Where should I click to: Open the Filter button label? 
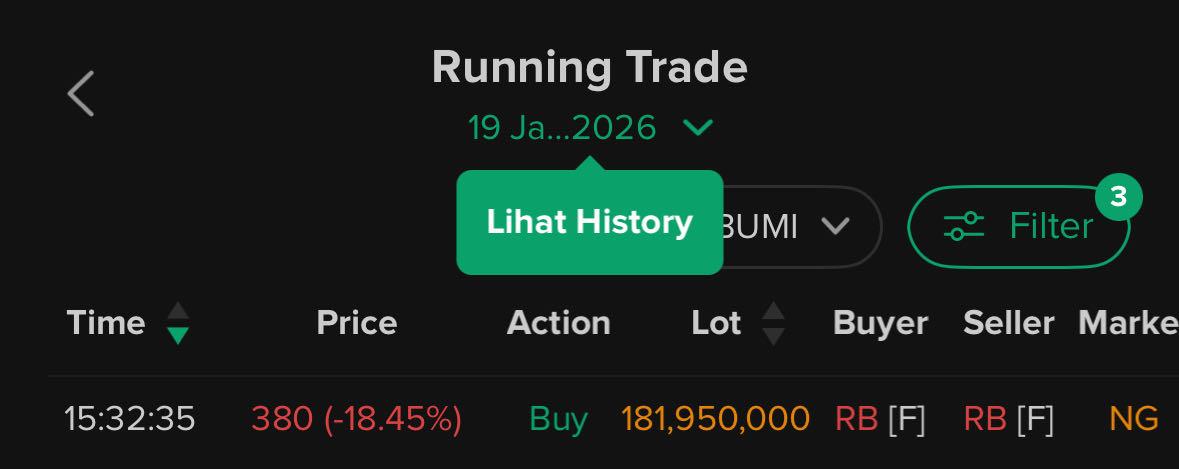pyautogui.click(x=1051, y=227)
